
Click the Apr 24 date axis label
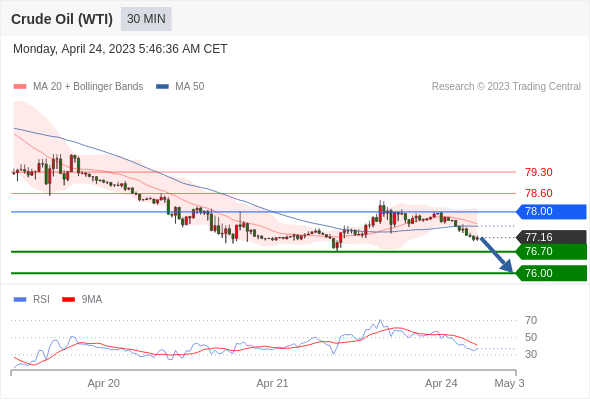441,383
